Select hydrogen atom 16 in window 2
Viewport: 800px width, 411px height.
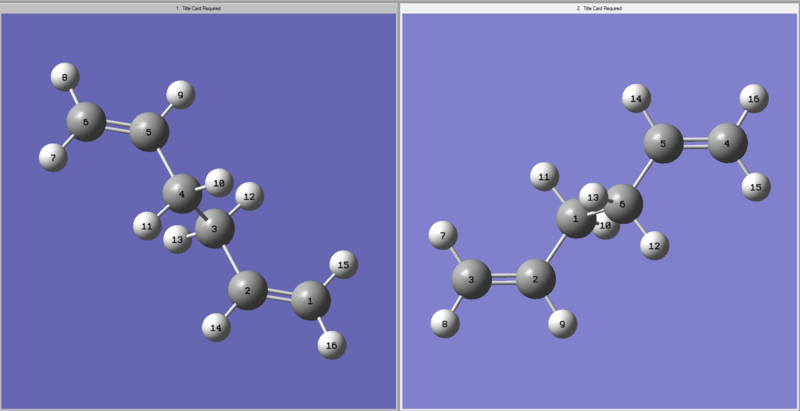754,98
